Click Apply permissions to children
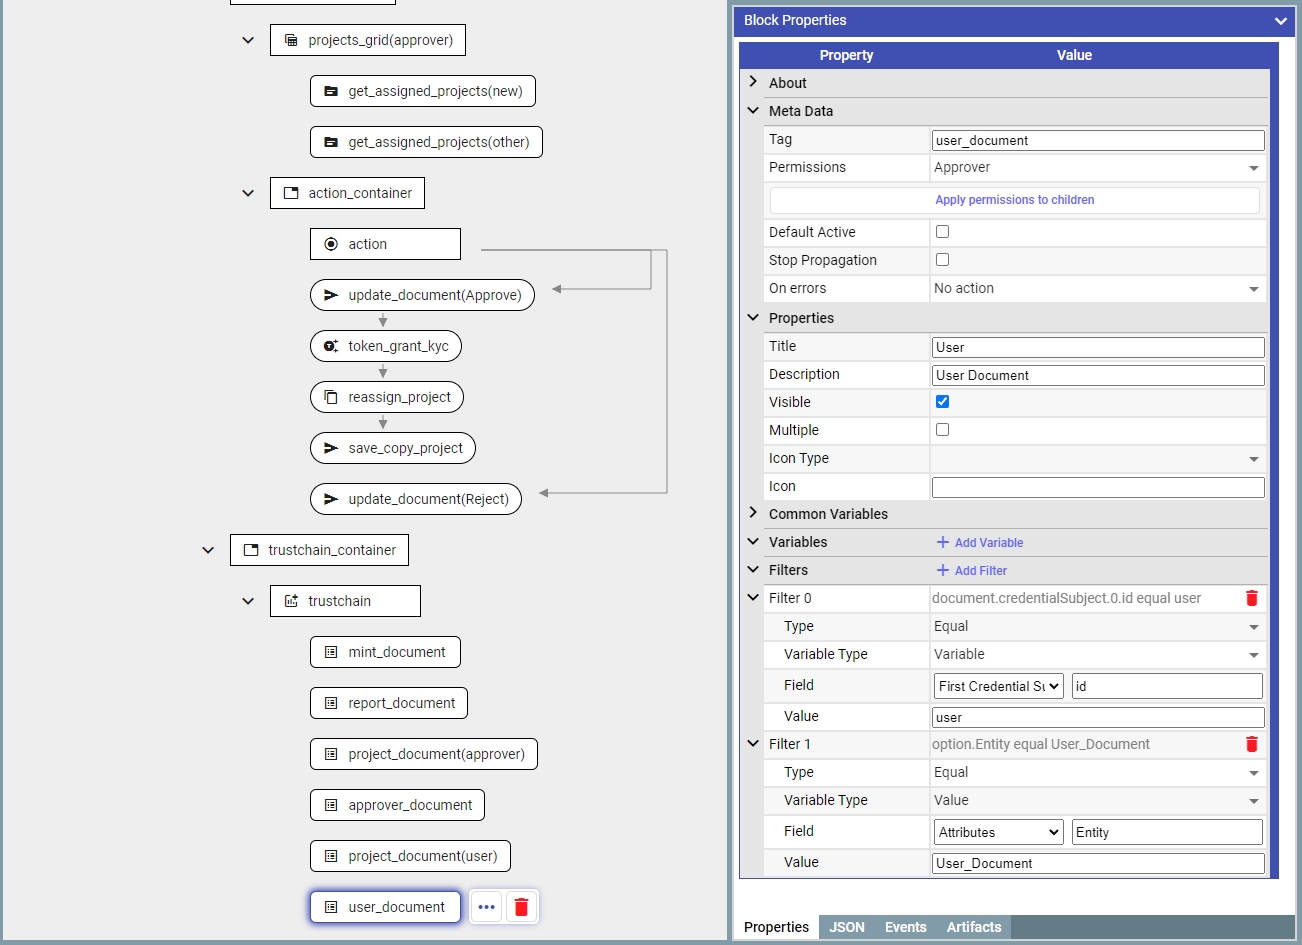1302x945 pixels. tap(1014, 200)
